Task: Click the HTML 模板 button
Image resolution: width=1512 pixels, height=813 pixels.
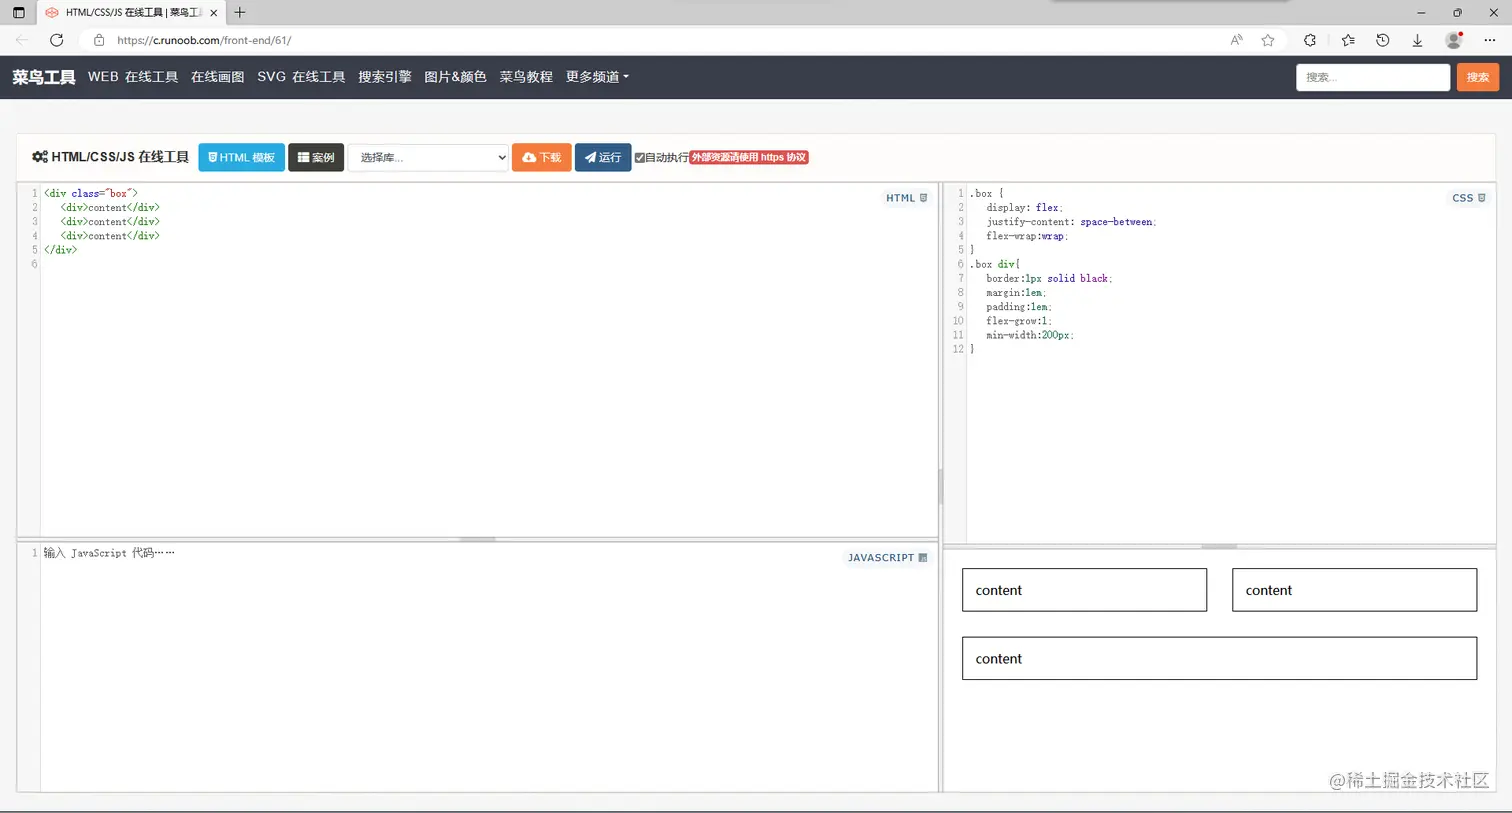Action: (241, 157)
